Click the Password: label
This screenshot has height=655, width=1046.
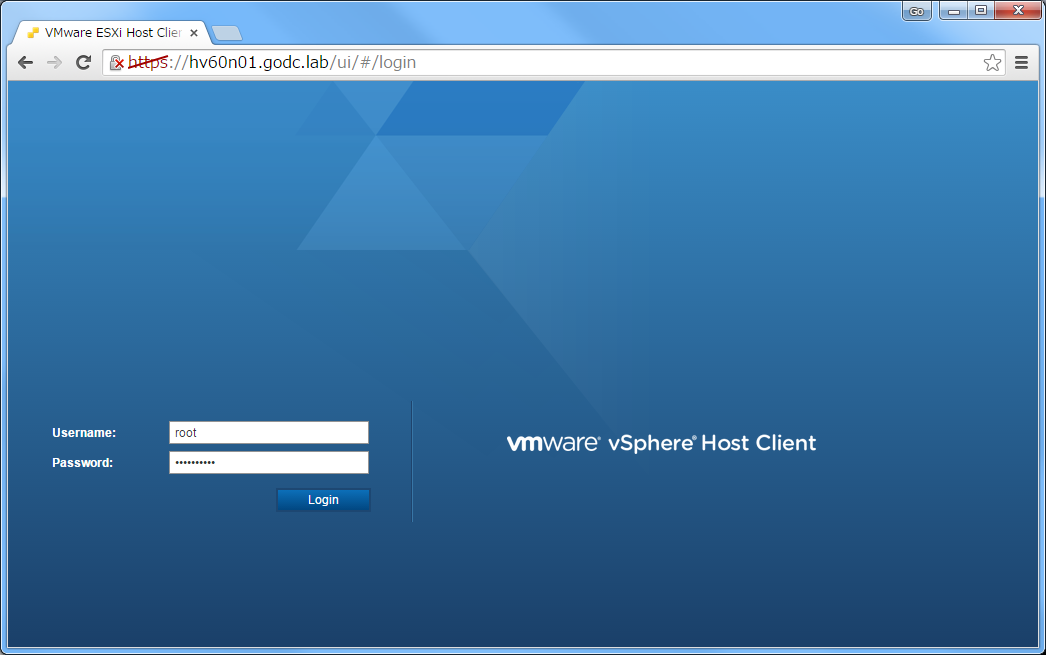[x=83, y=463]
